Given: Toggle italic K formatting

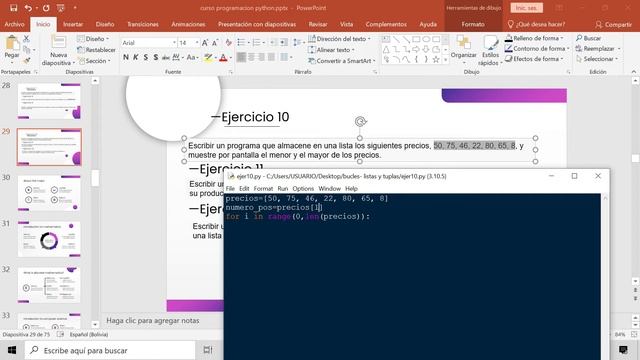Looking at the screenshot, I should [136, 58].
